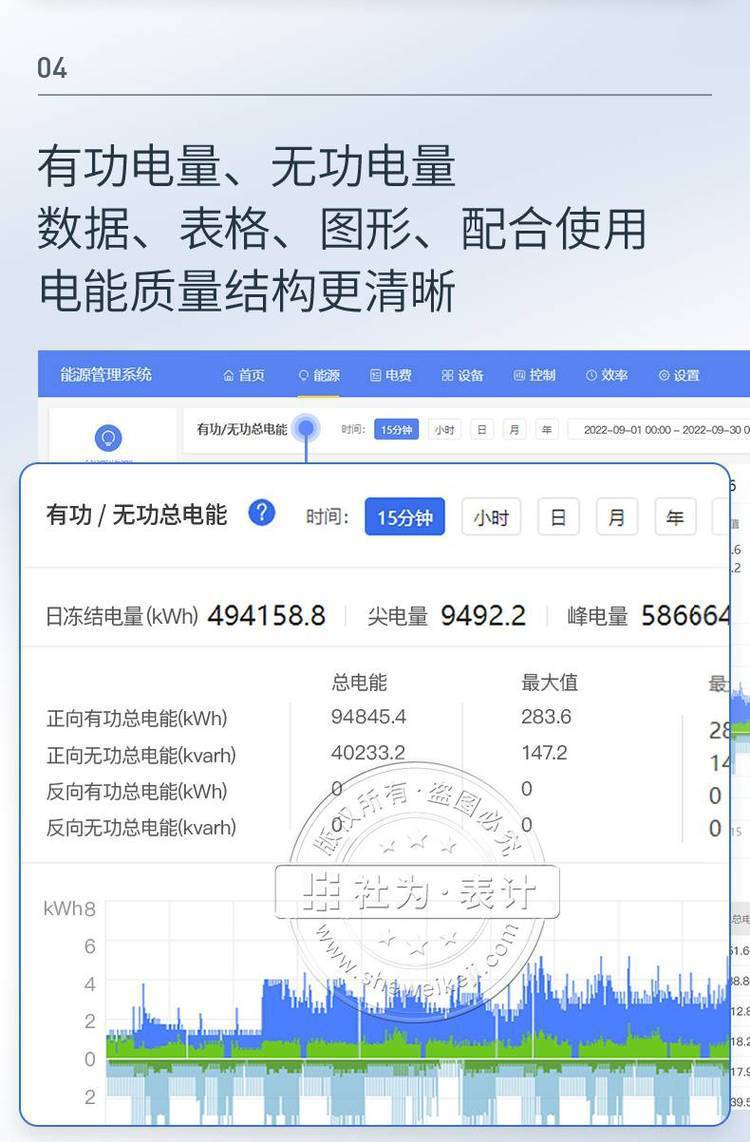Select the large 15分钟 interval option

tap(404, 517)
